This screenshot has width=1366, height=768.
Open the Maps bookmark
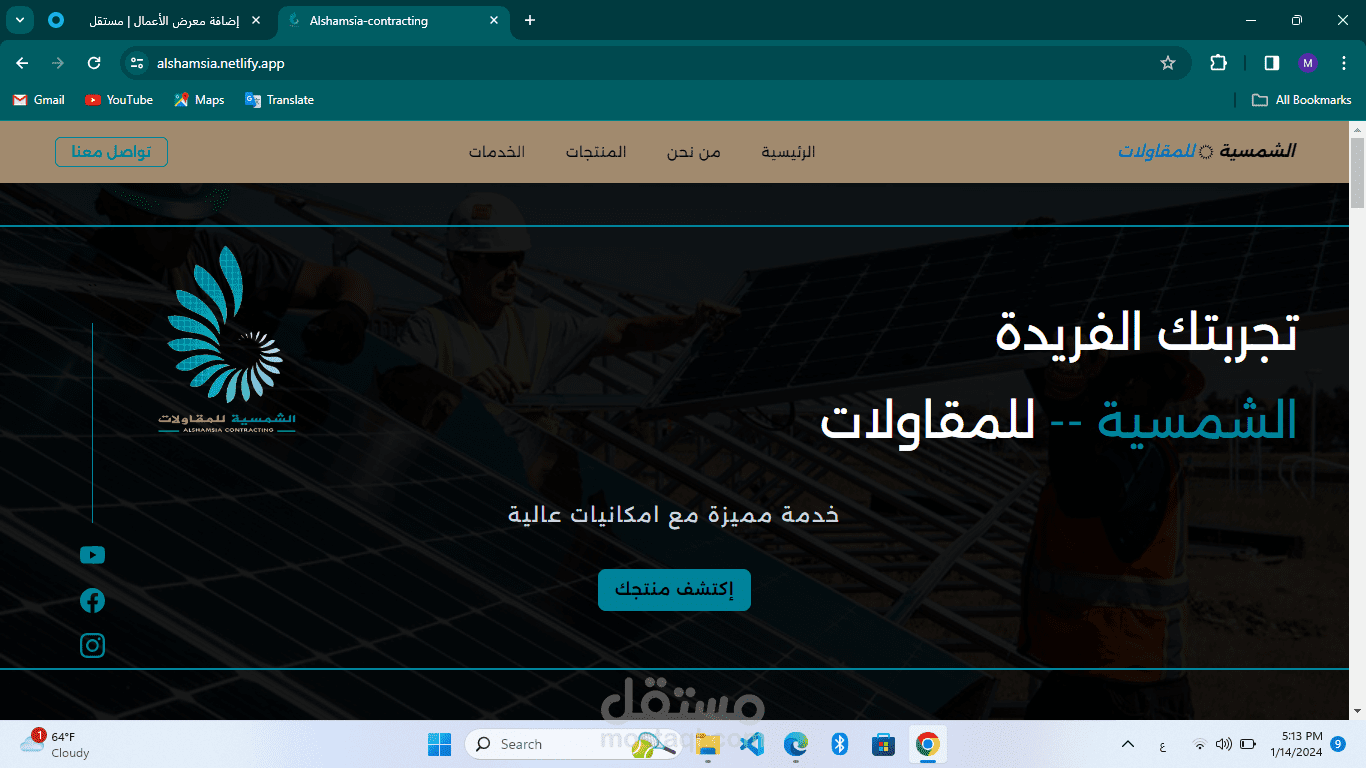coord(199,100)
